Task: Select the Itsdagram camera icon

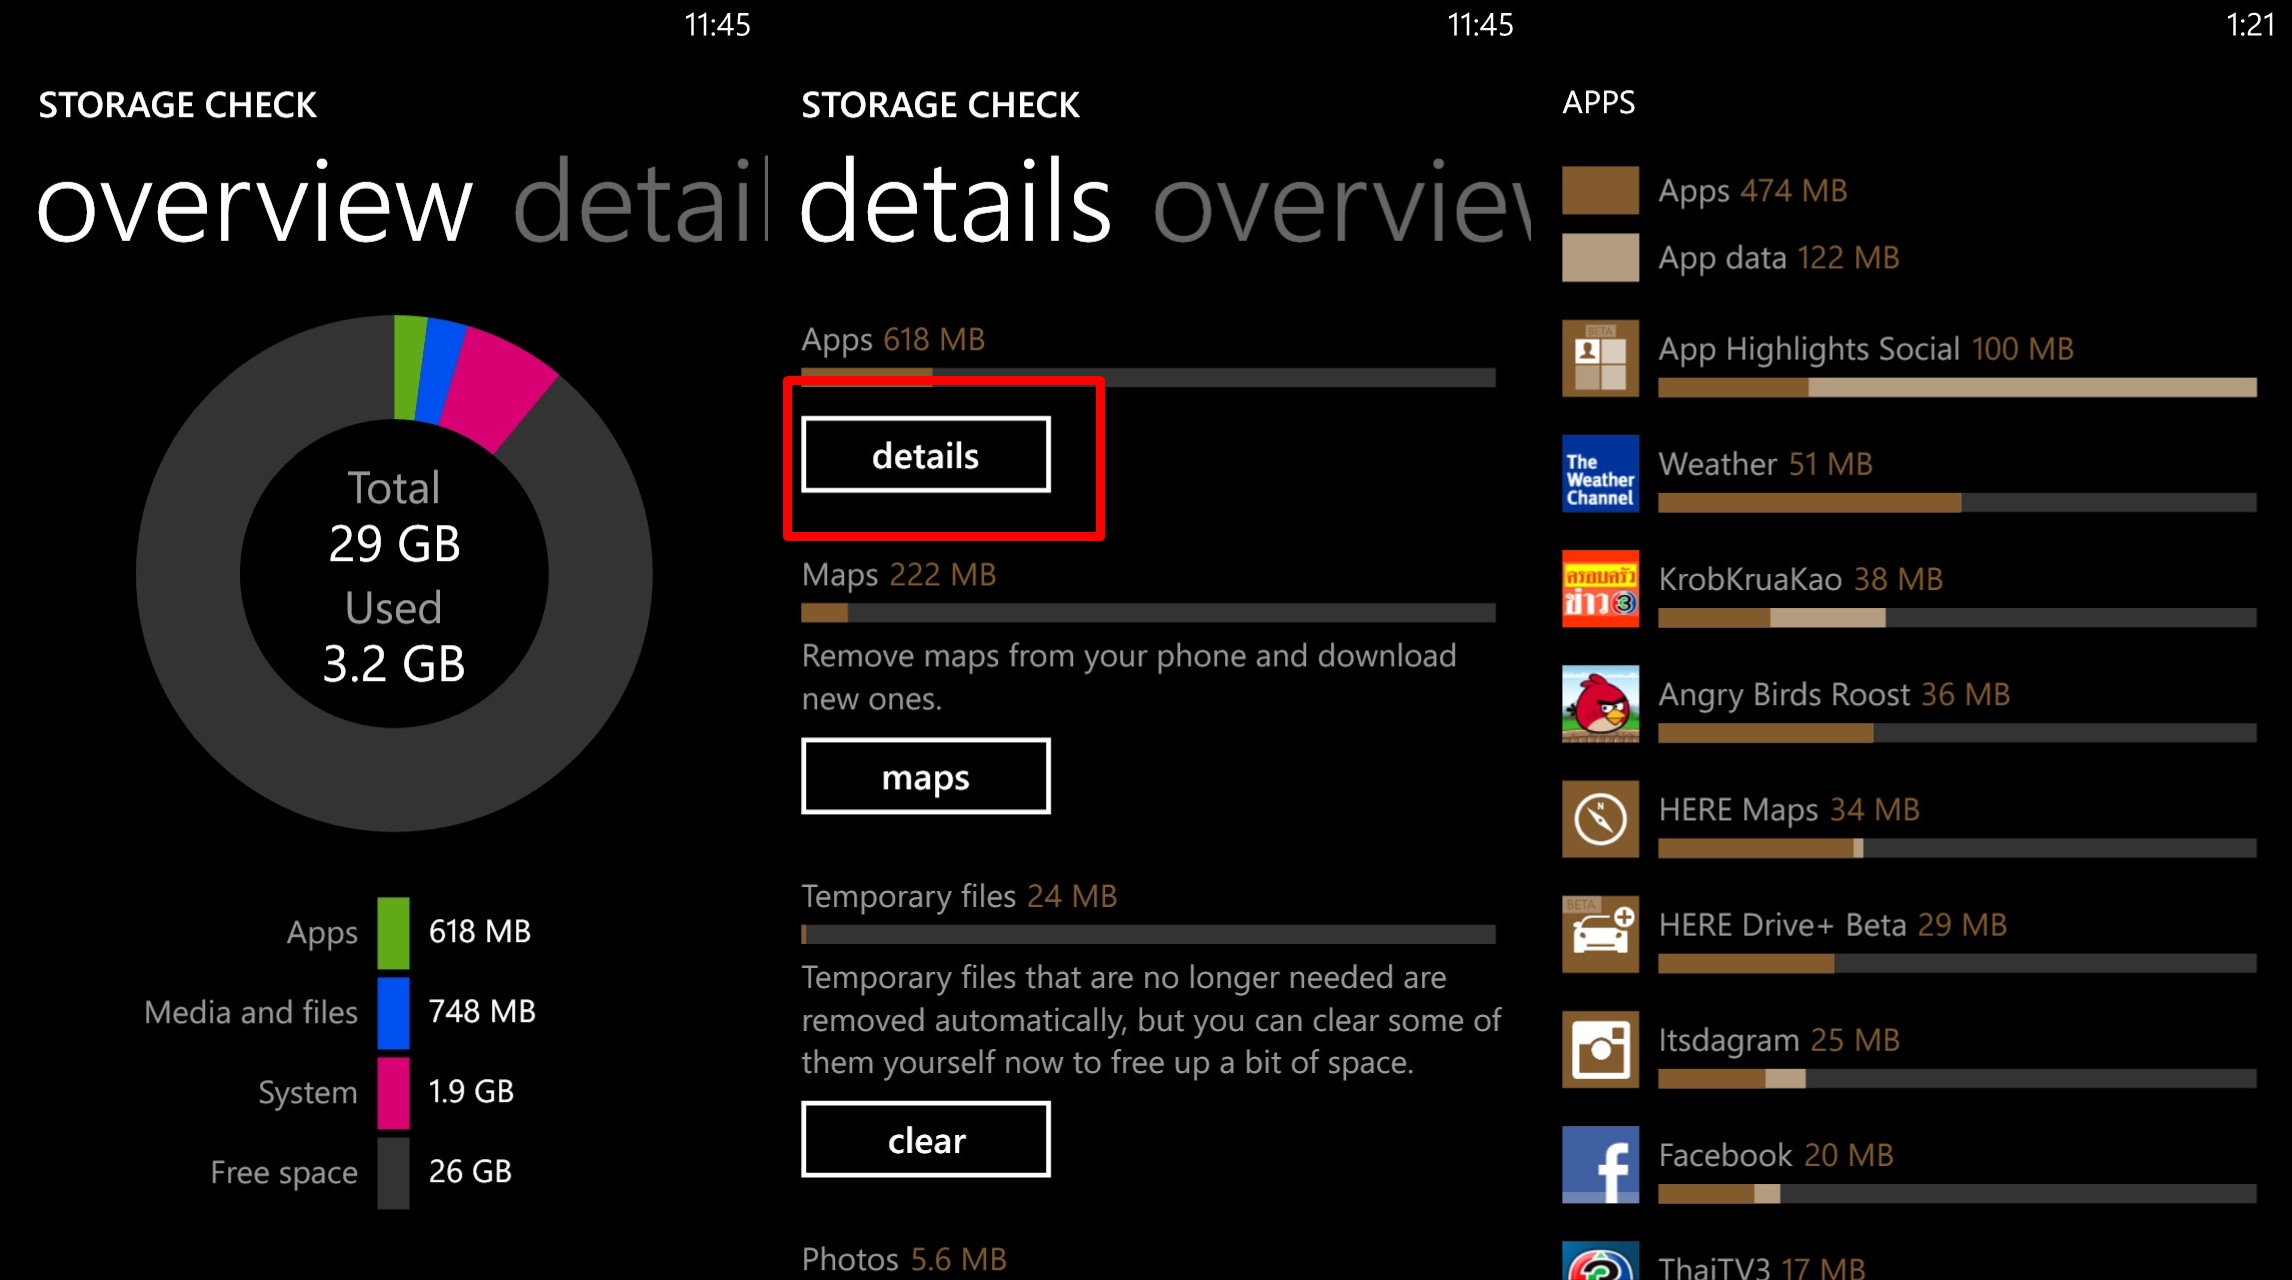Action: click(1600, 1049)
